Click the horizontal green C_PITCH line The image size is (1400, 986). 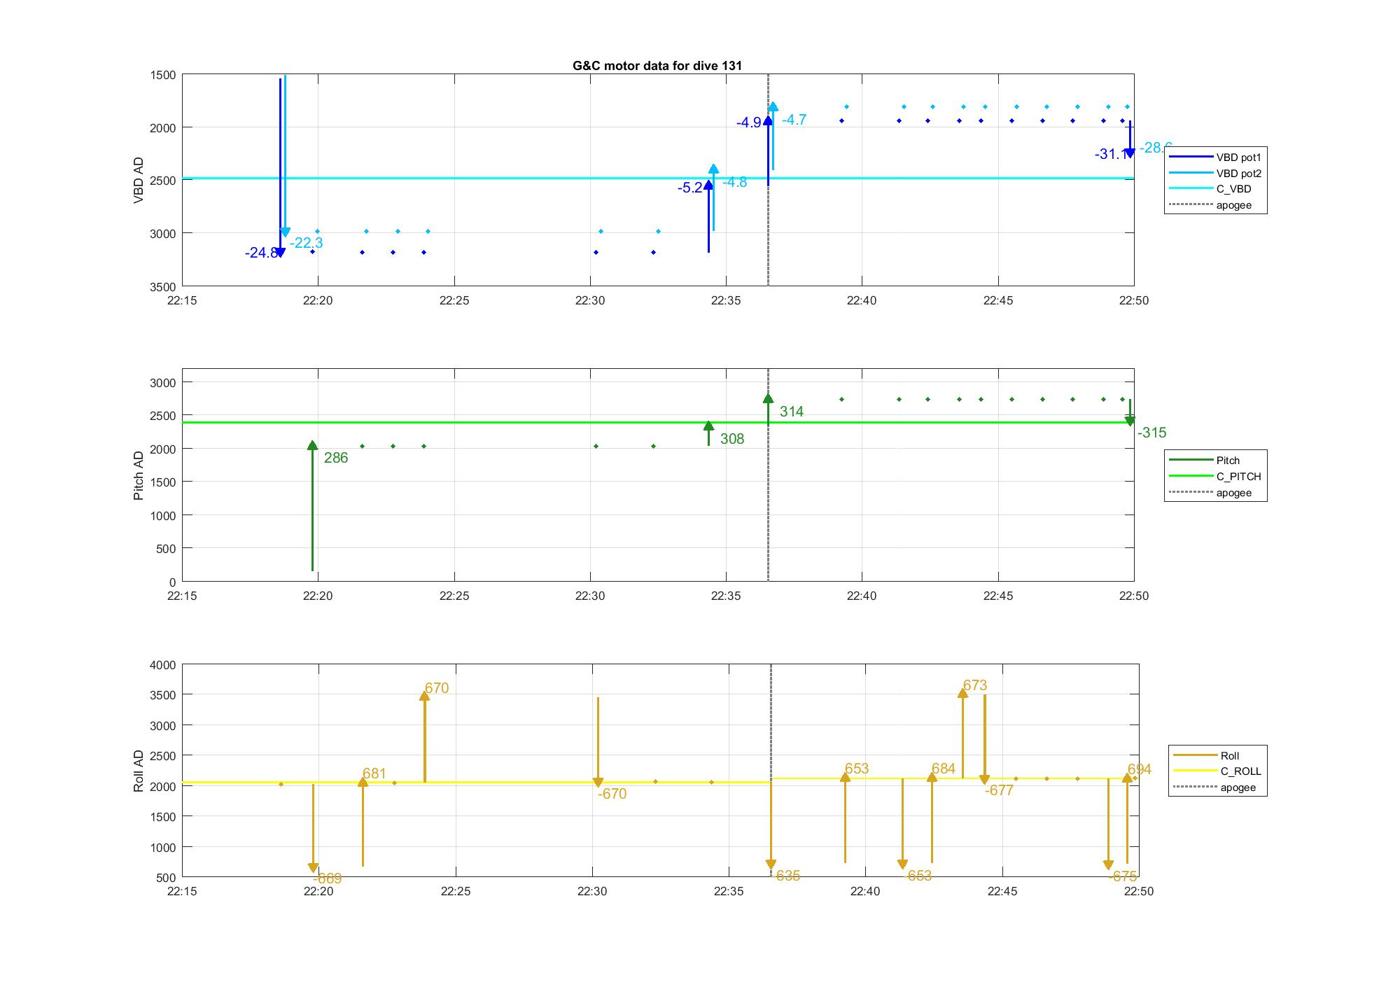(658, 422)
